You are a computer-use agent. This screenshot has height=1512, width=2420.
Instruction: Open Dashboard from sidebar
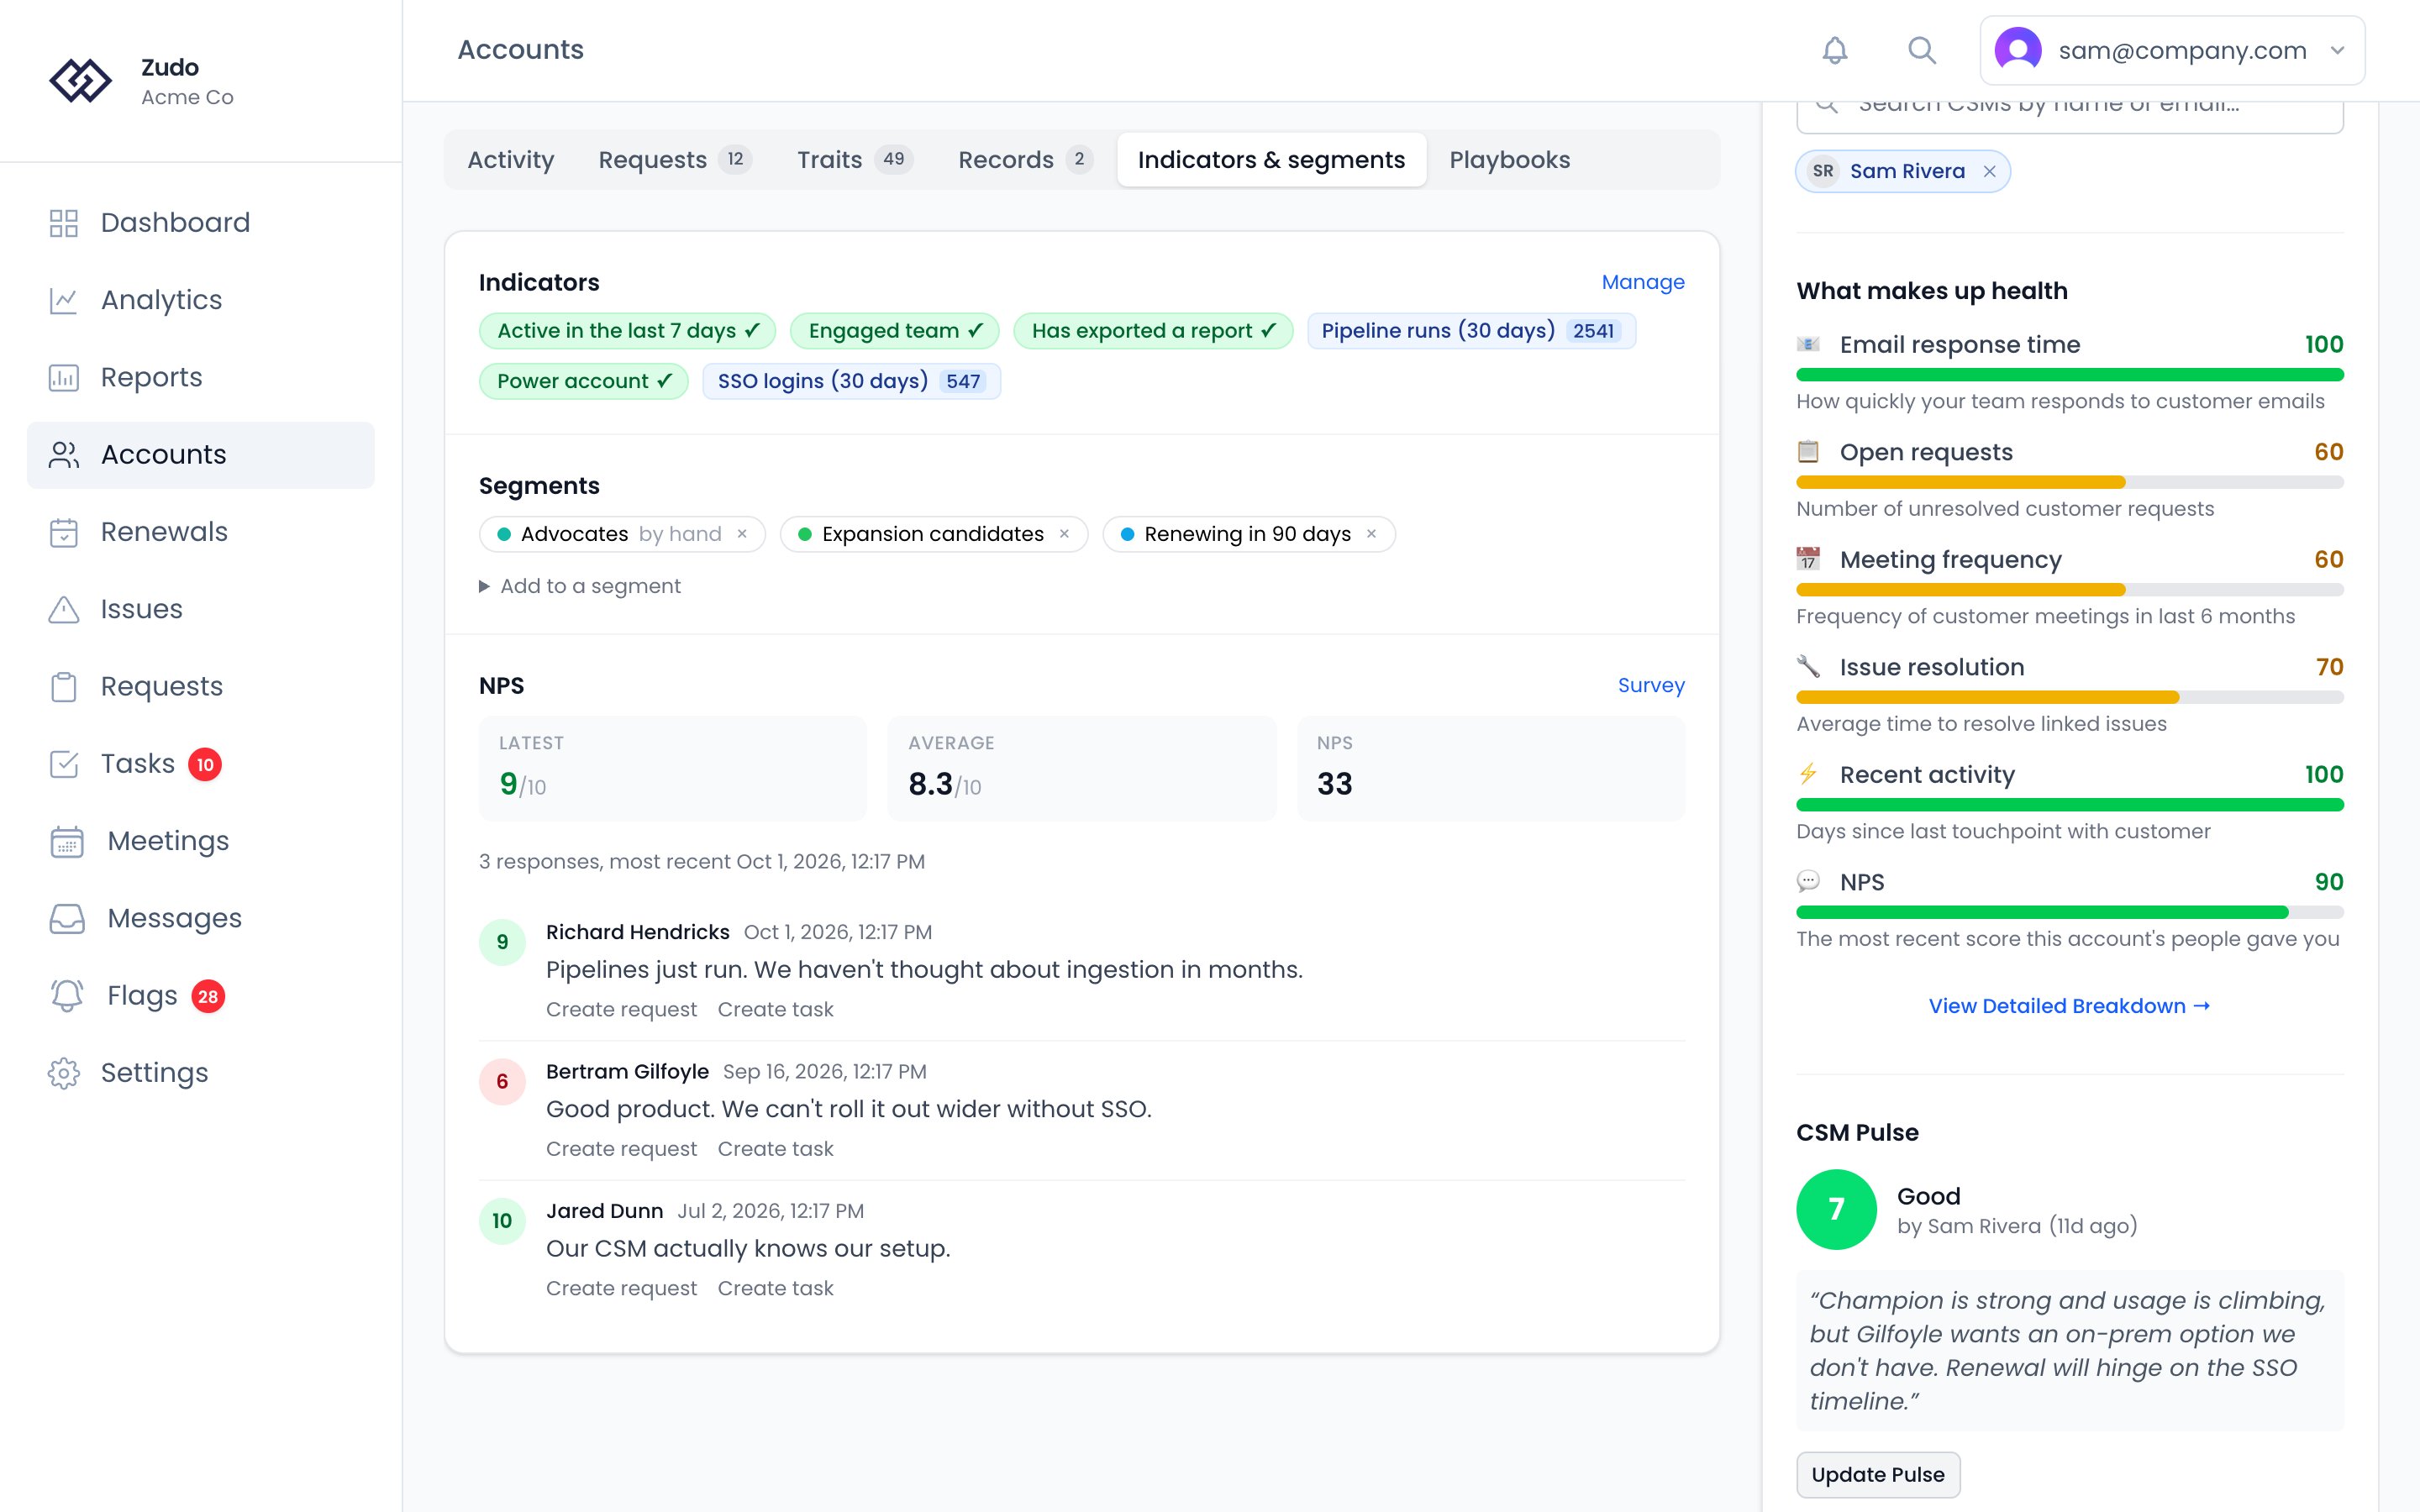tap(201, 222)
